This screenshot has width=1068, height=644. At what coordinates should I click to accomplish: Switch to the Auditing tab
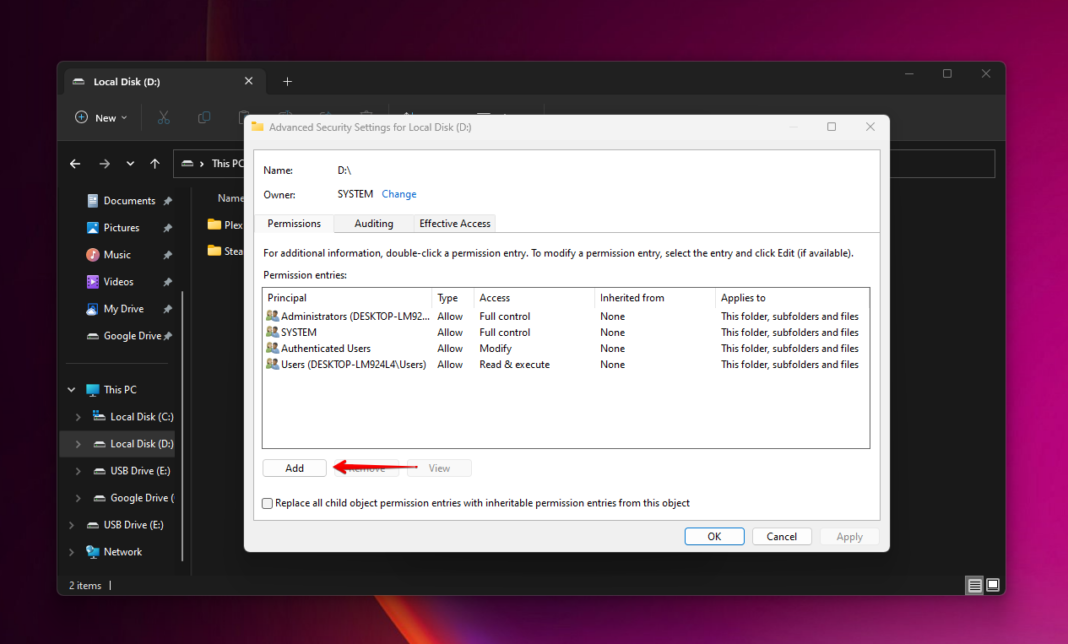tap(372, 223)
